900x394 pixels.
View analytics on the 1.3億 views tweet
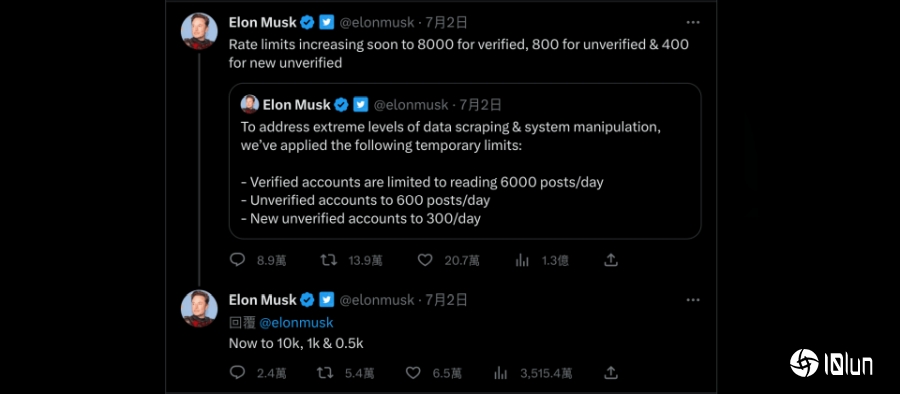pos(522,260)
